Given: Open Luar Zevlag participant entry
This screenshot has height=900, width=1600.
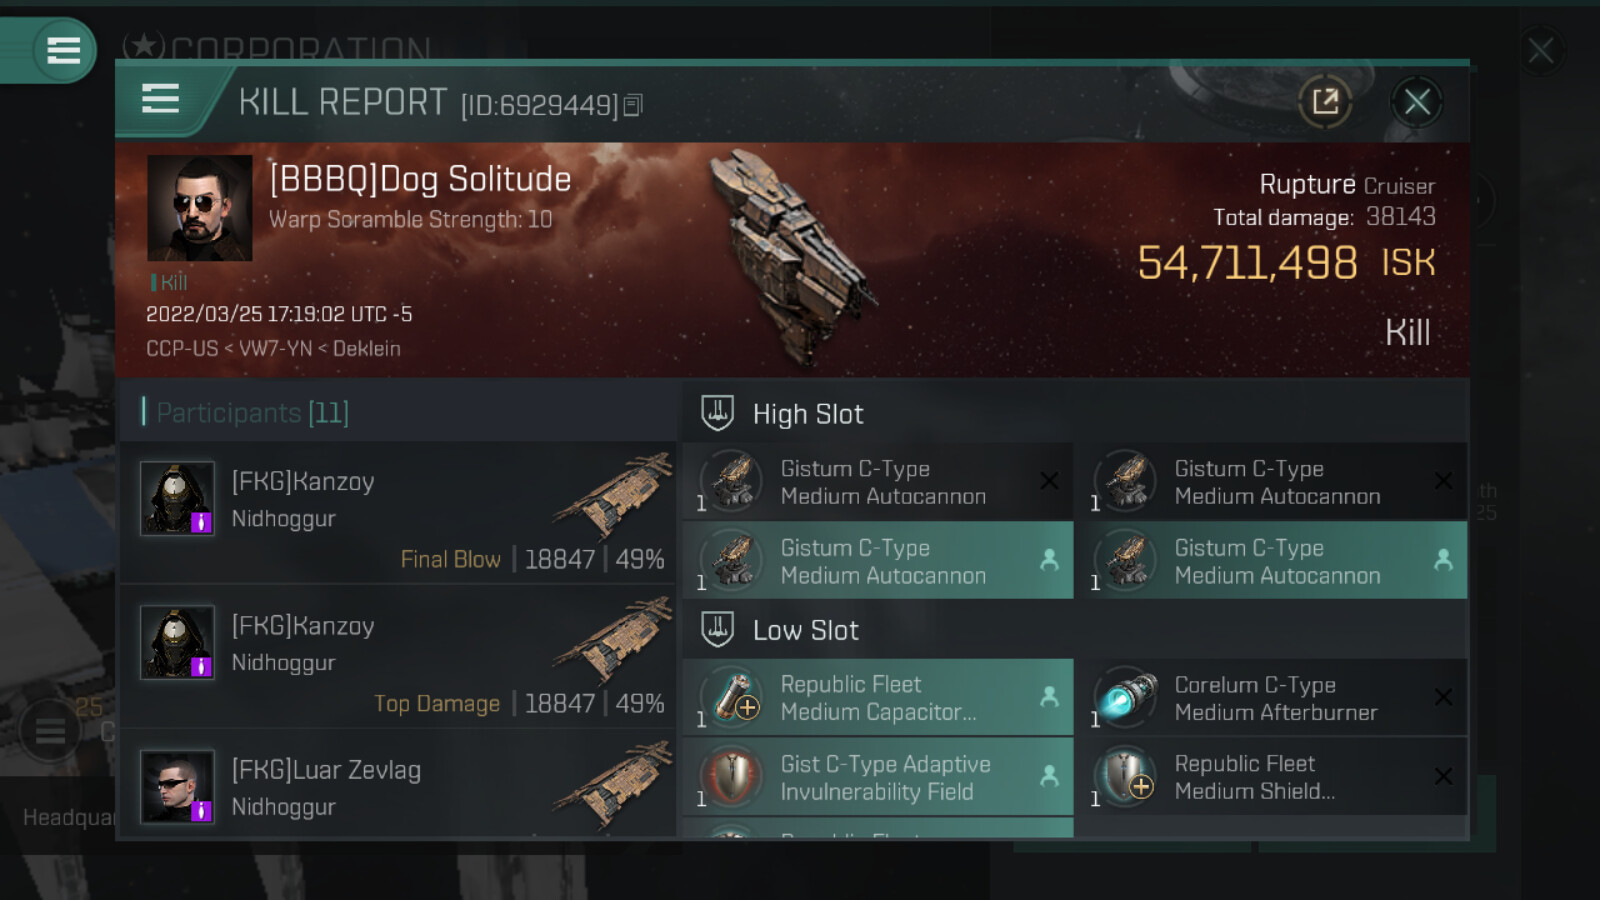Looking at the screenshot, I should [398, 790].
